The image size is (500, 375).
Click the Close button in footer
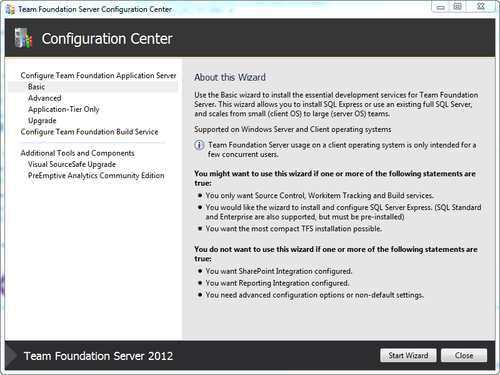point(464,356)
